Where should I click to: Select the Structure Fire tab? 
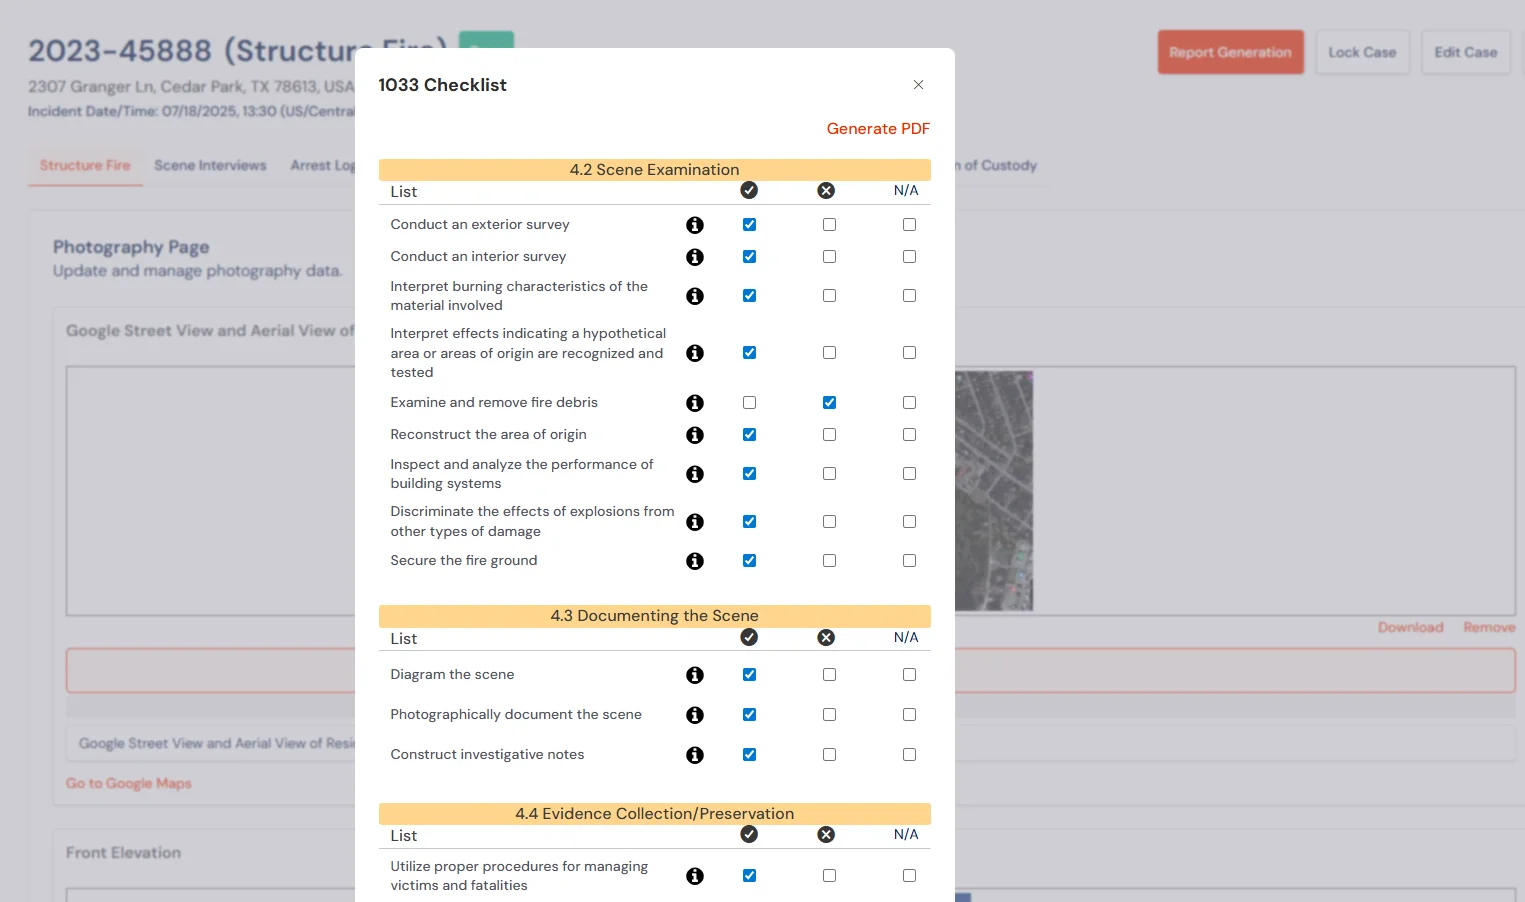pyautogui.click(x=85, y=165)
